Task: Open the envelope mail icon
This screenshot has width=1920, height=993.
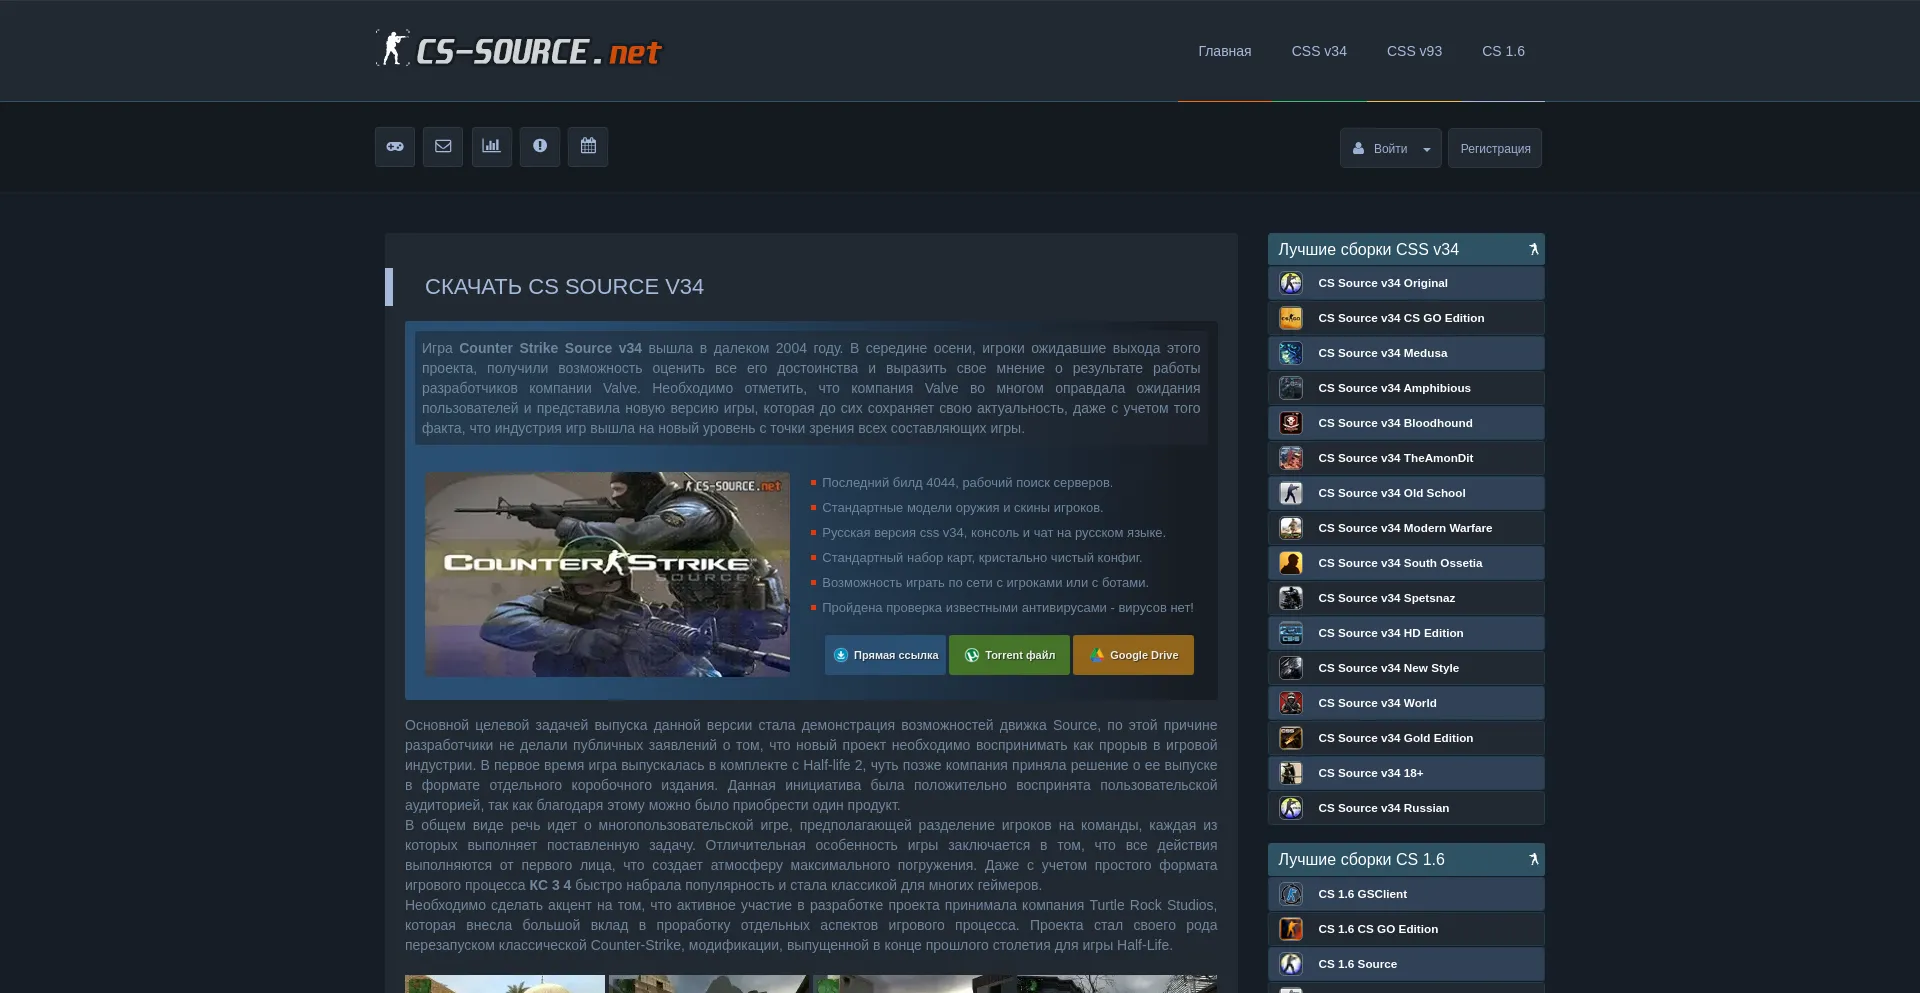Action: click(443, 147)
